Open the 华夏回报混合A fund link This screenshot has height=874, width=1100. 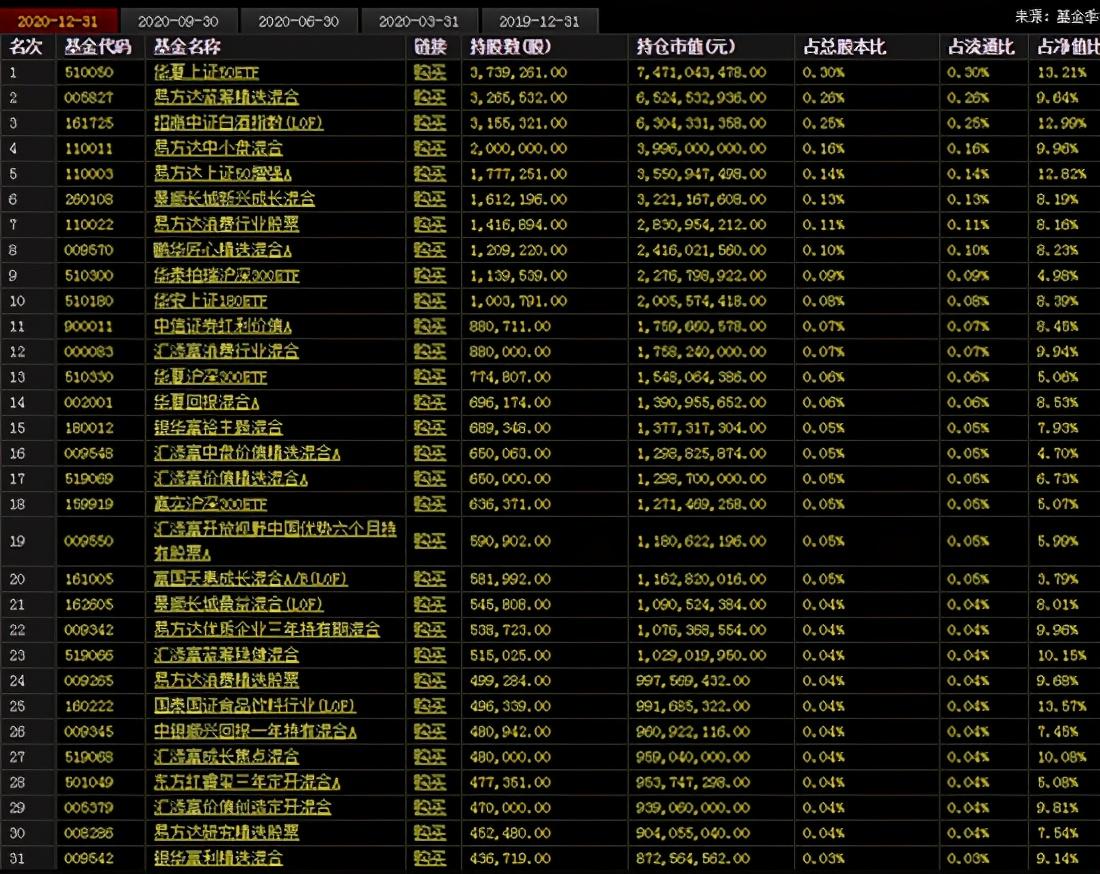click(206, 403)
